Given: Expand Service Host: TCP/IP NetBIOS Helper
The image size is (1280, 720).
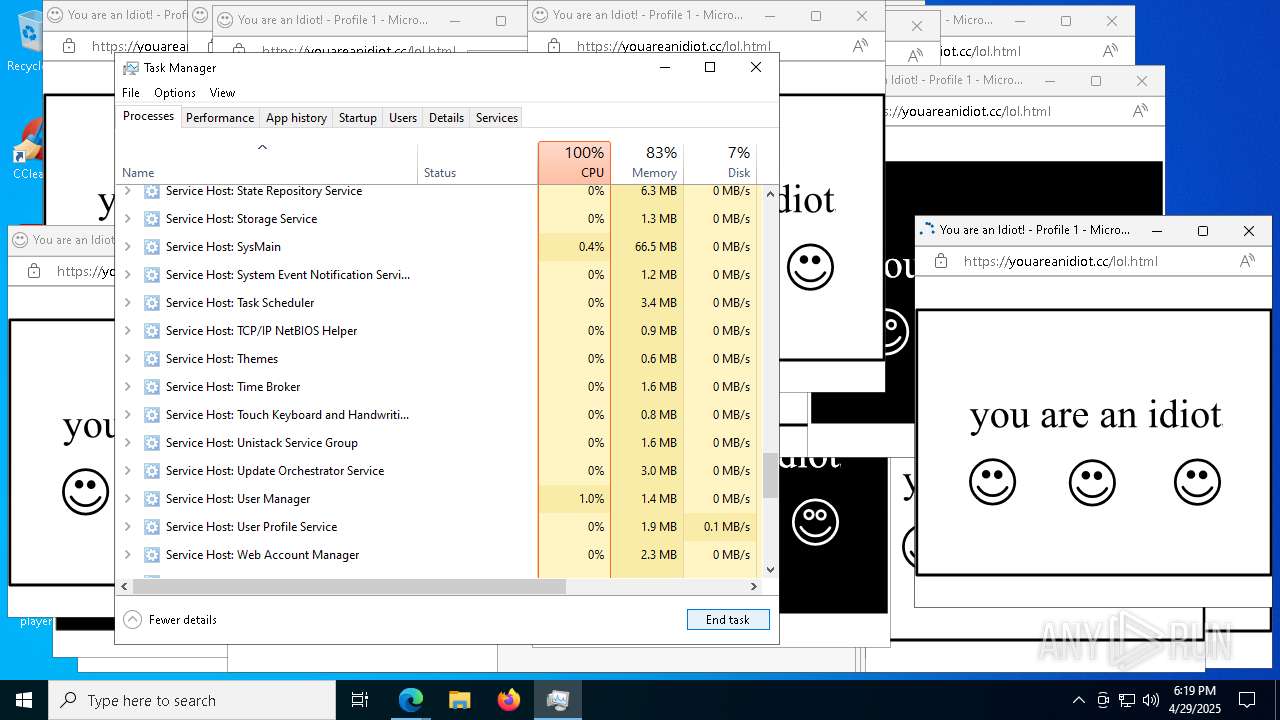Looking at the screenshot, I should pyautogui.click(x=127, y=331).
